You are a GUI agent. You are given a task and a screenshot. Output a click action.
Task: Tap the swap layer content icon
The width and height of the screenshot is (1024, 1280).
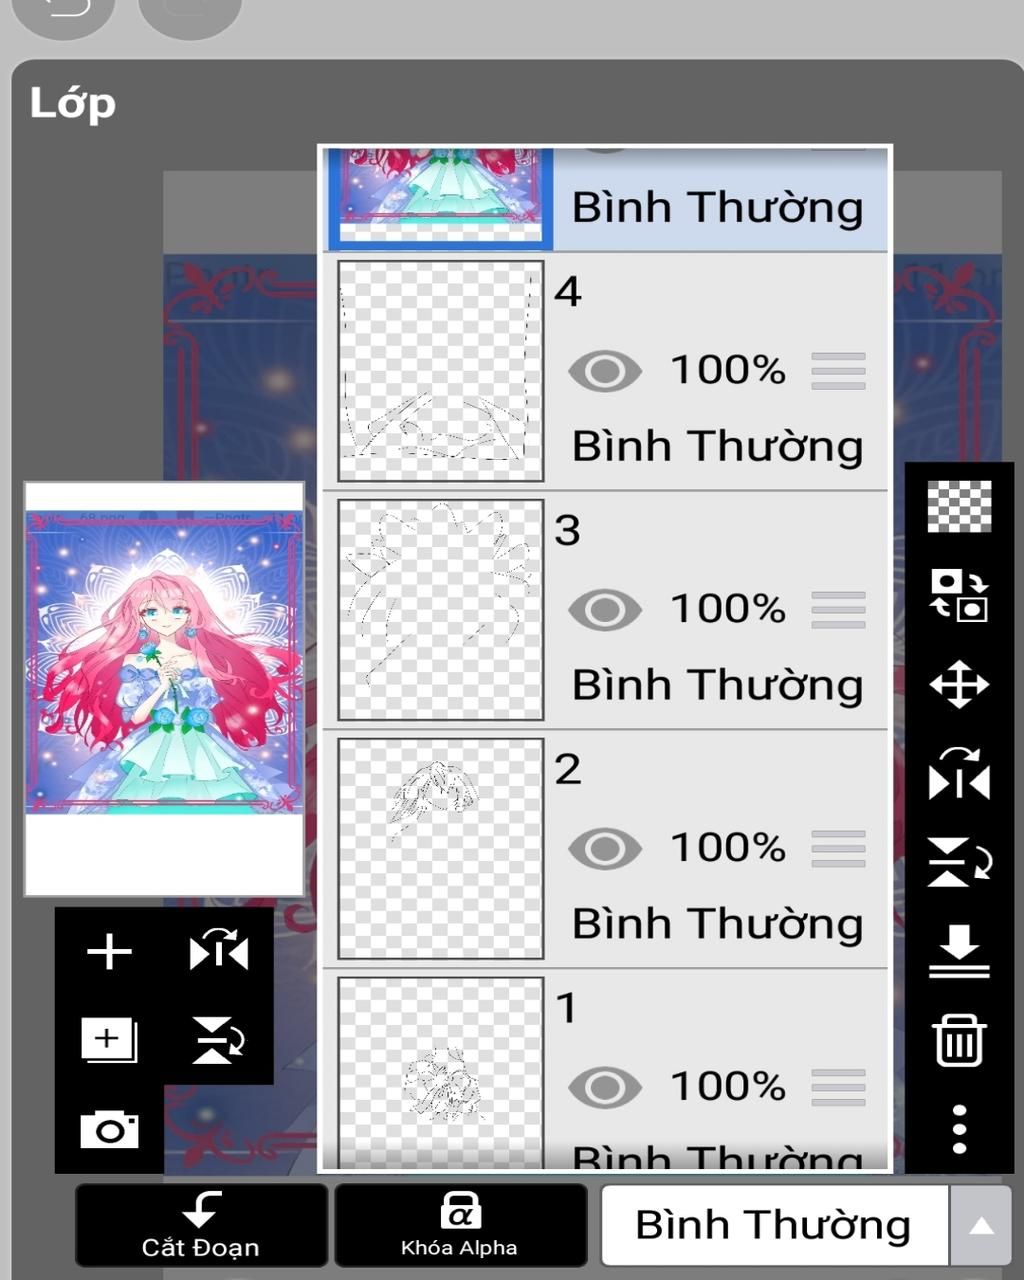point(959,596)
